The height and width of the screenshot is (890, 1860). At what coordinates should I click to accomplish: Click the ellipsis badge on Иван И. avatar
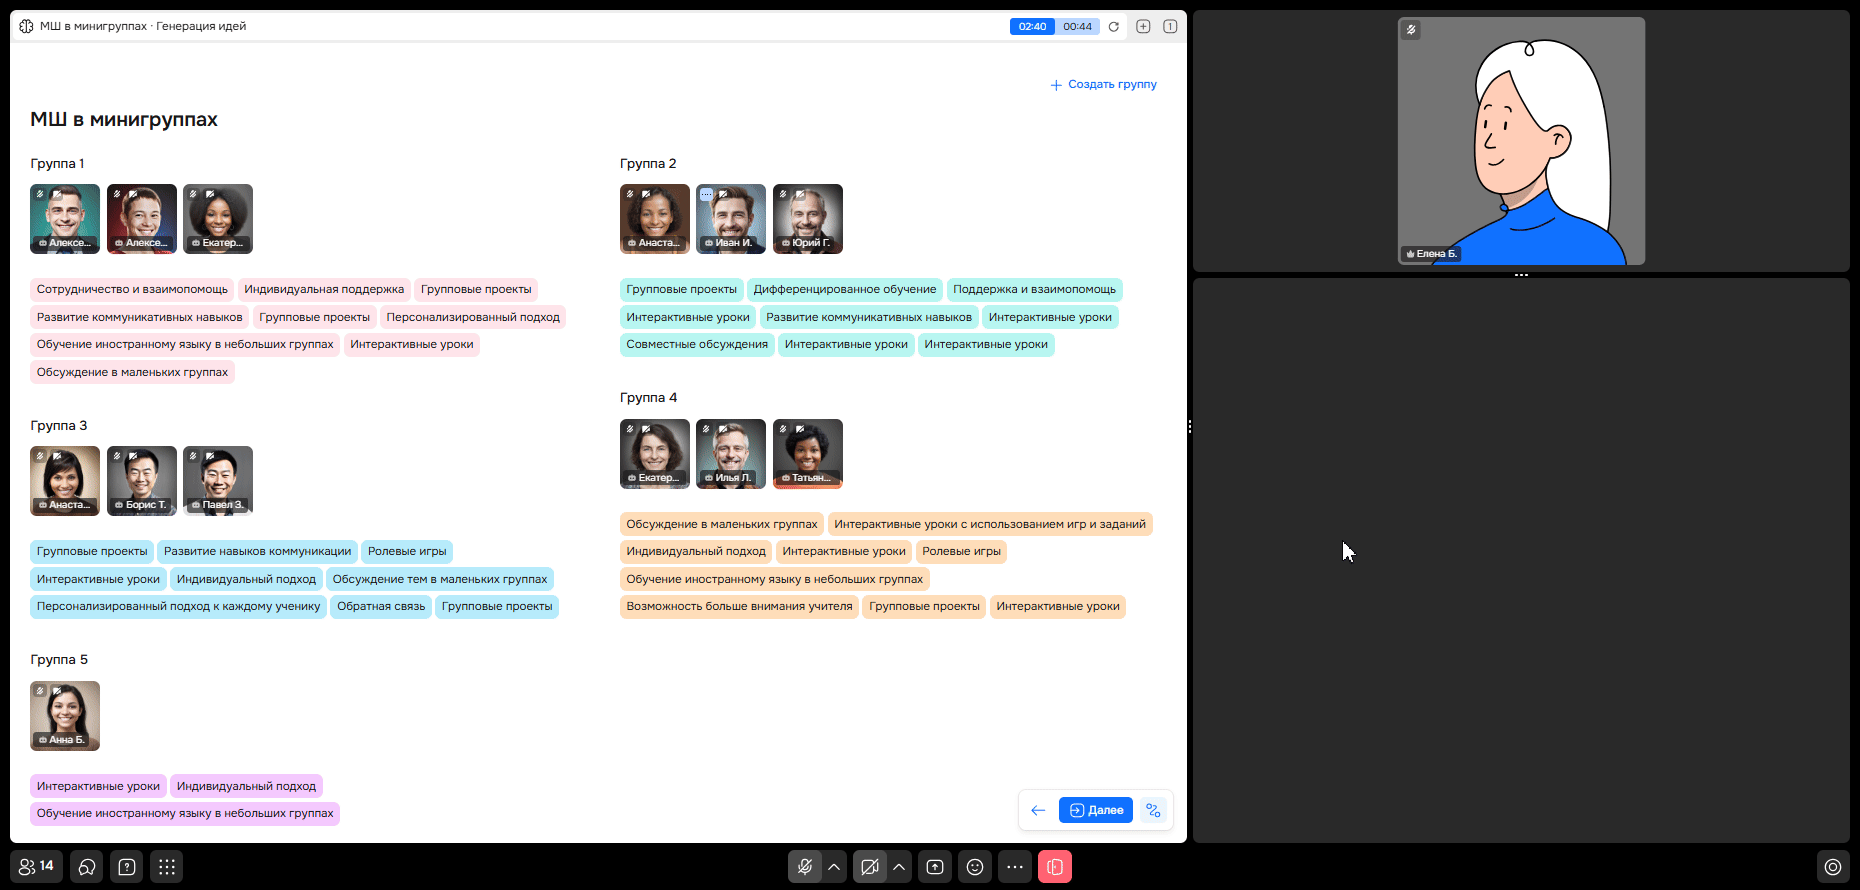pyautogui.click(x=706, y=194)
